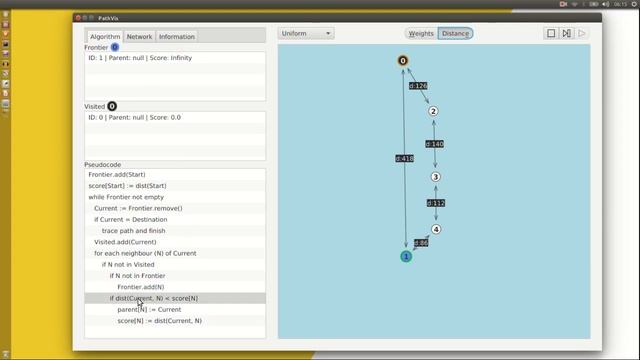
Task: Click pseudocode line score[N] := dist(Current, N)
Action: 175,321
